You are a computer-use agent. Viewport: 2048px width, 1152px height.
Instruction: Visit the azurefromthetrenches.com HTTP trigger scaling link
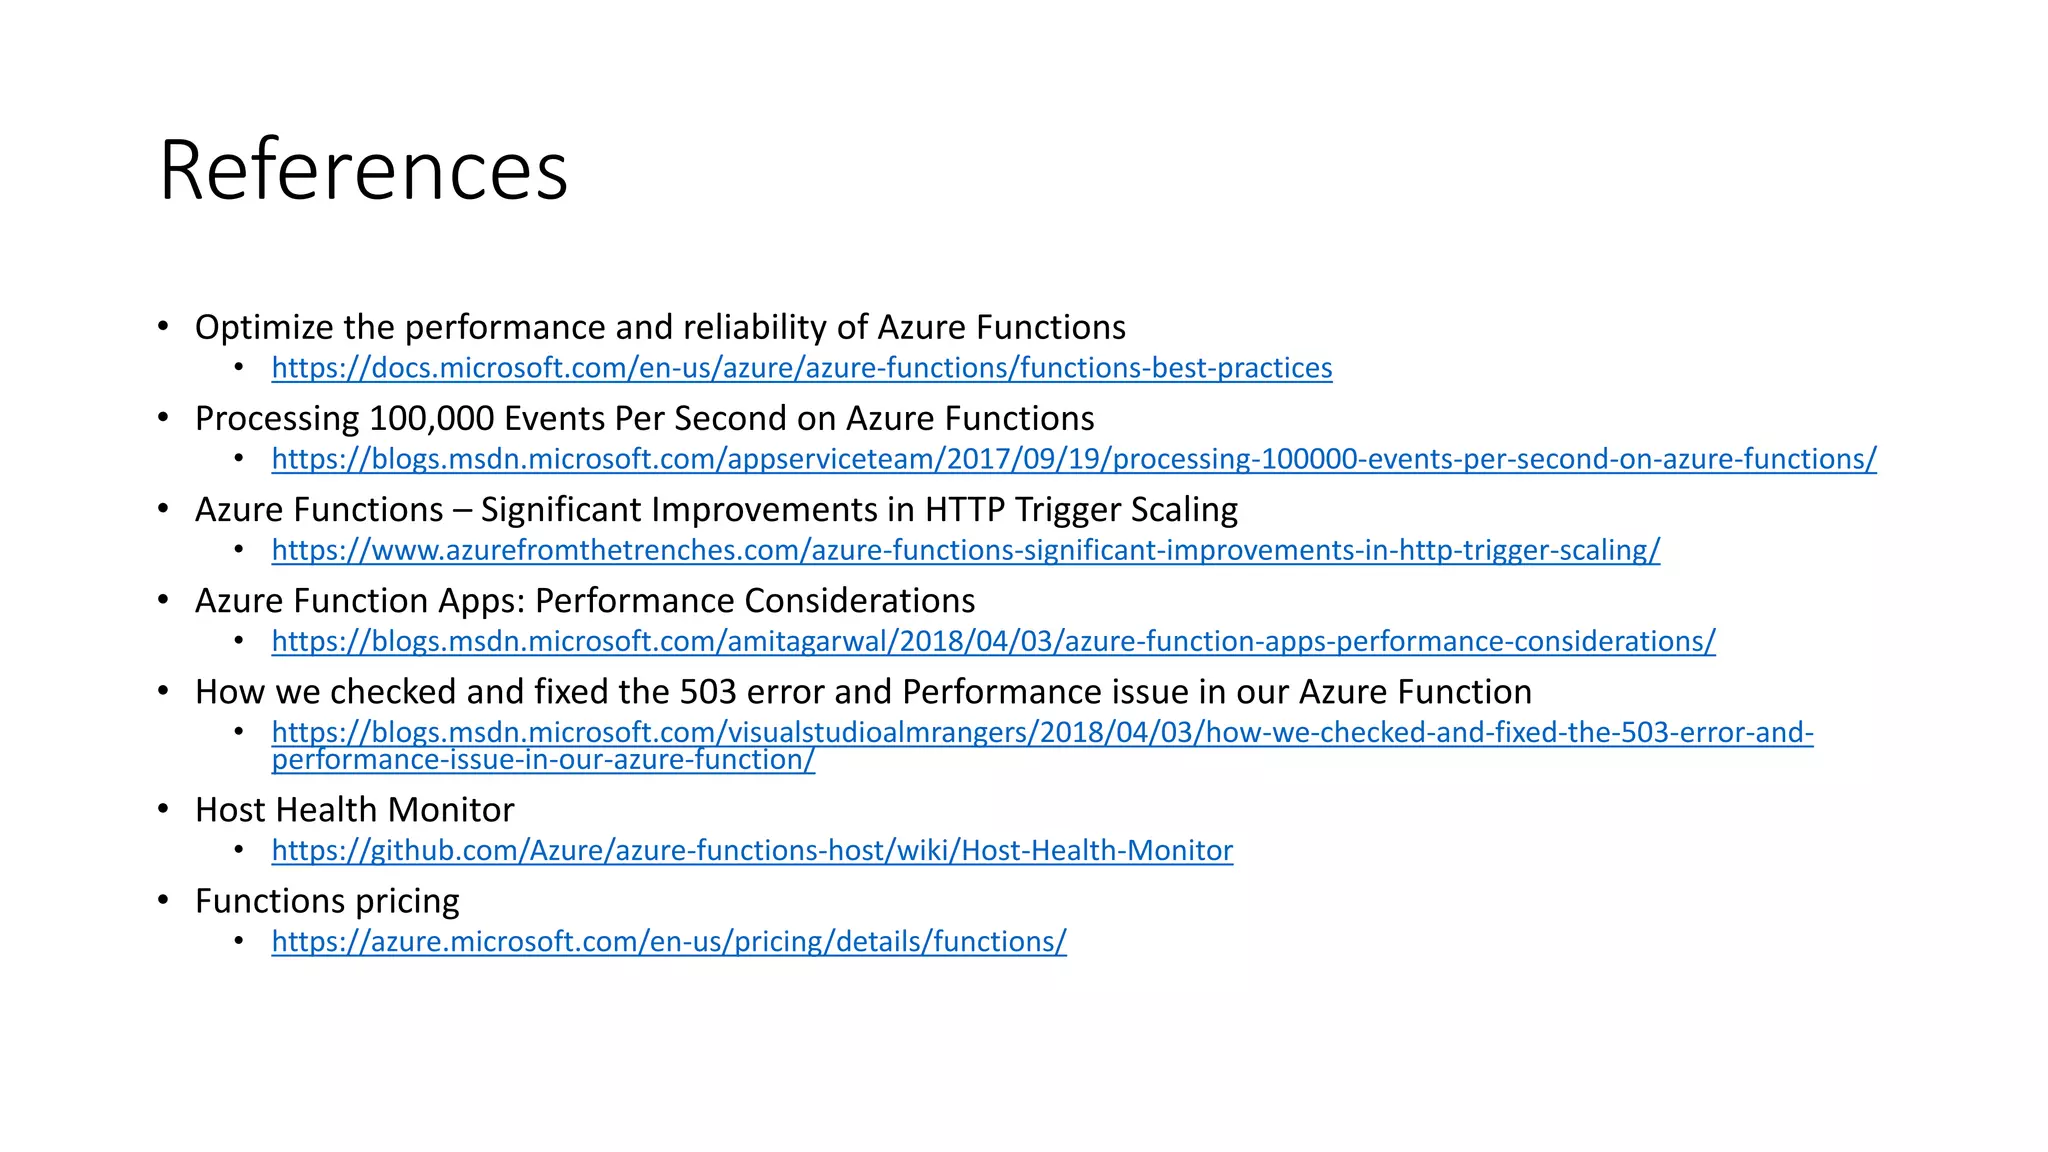[x=965, y=550]
